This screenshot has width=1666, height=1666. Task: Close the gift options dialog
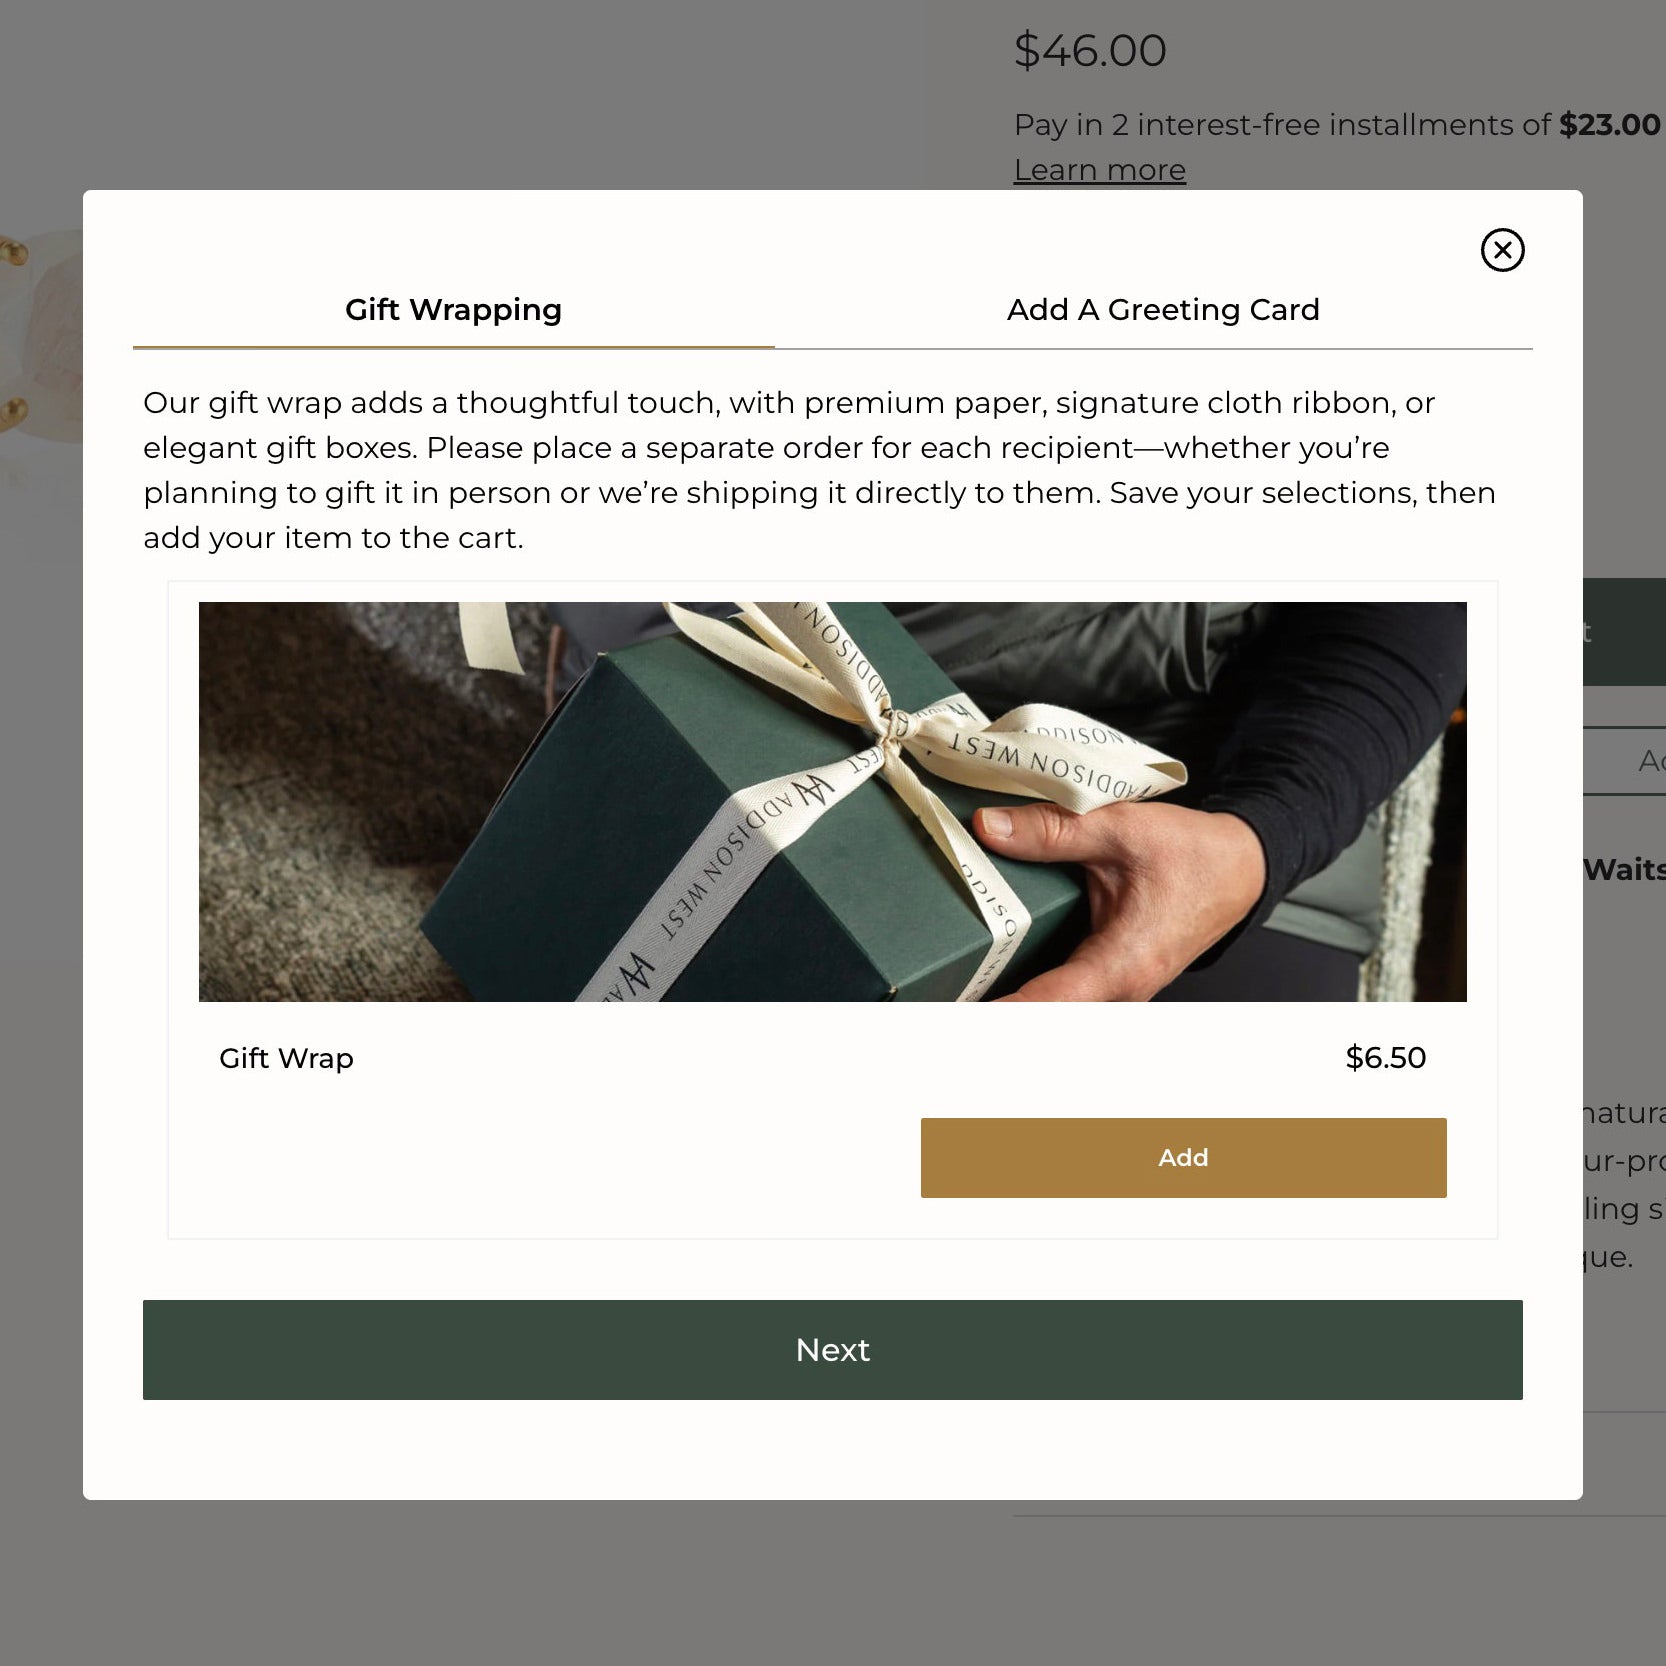[1502, 250]
